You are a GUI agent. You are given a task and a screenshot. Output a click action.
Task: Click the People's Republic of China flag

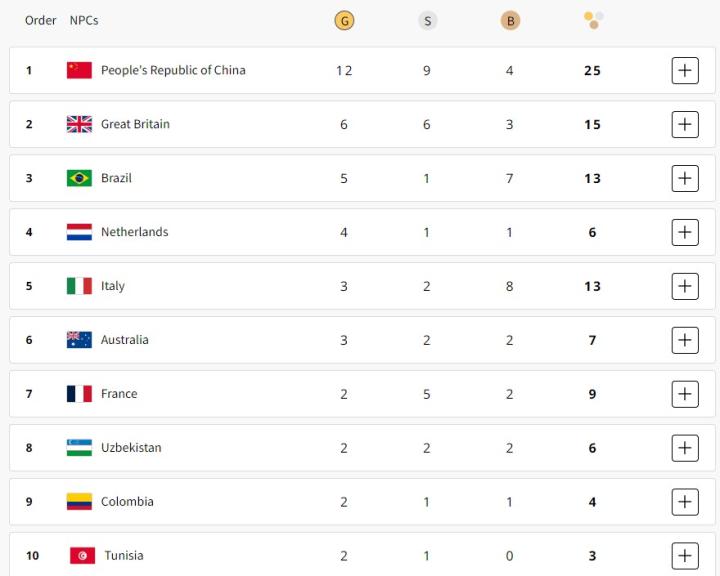tap(79, 70)
